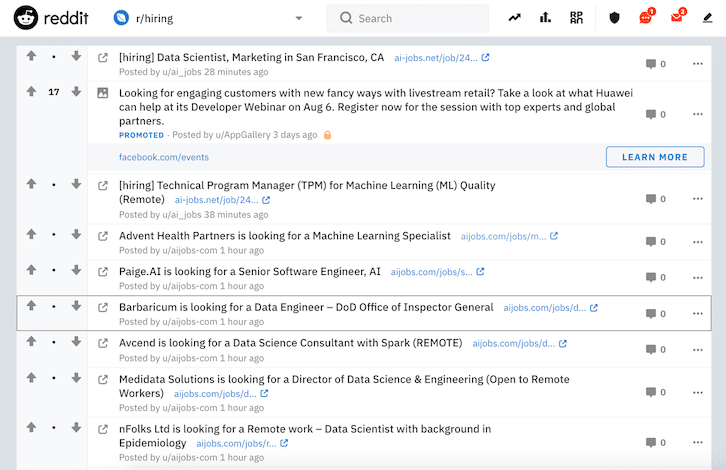726x470 pixels.
Task: Open comments on the Avcend post
Action: [656, 350]
